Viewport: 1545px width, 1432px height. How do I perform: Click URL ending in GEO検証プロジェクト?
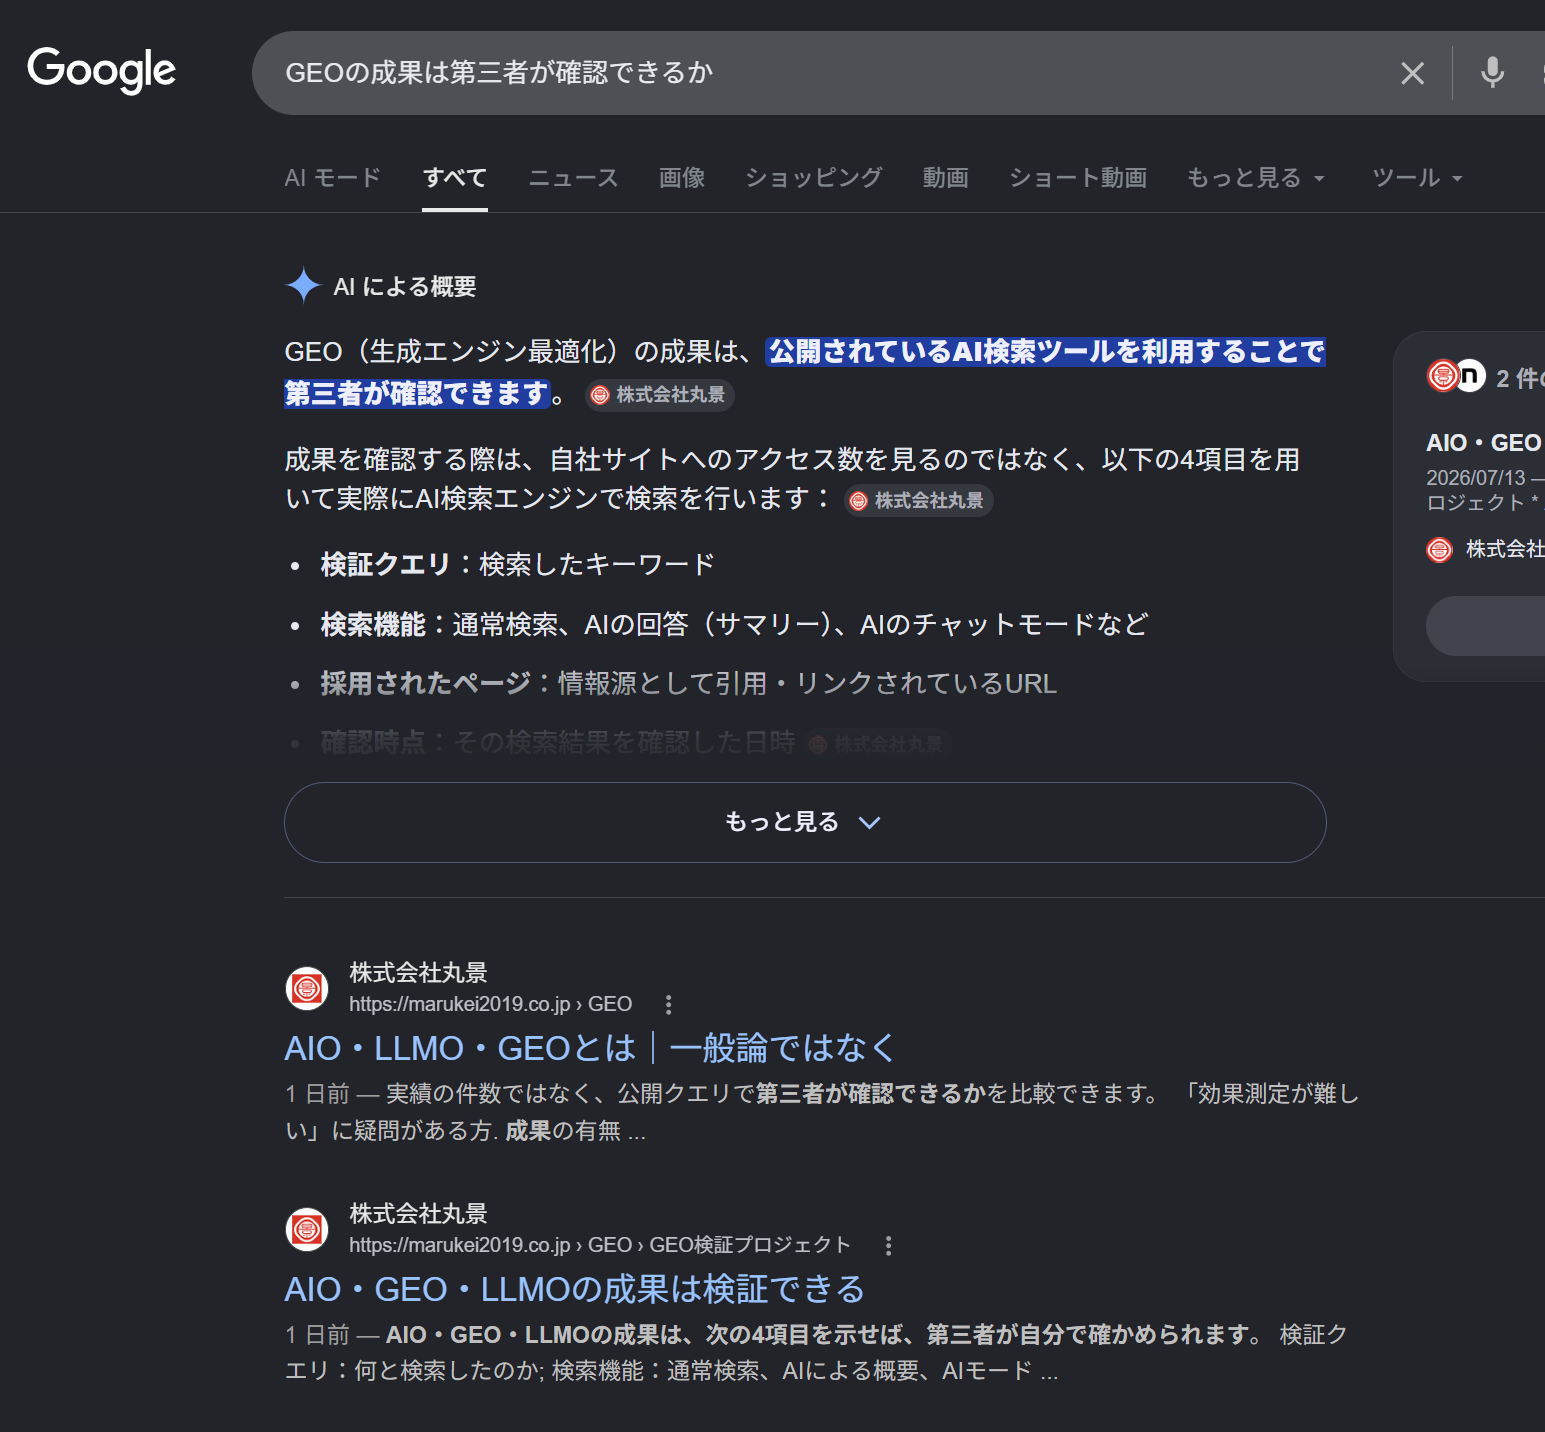coord(599,1245)
